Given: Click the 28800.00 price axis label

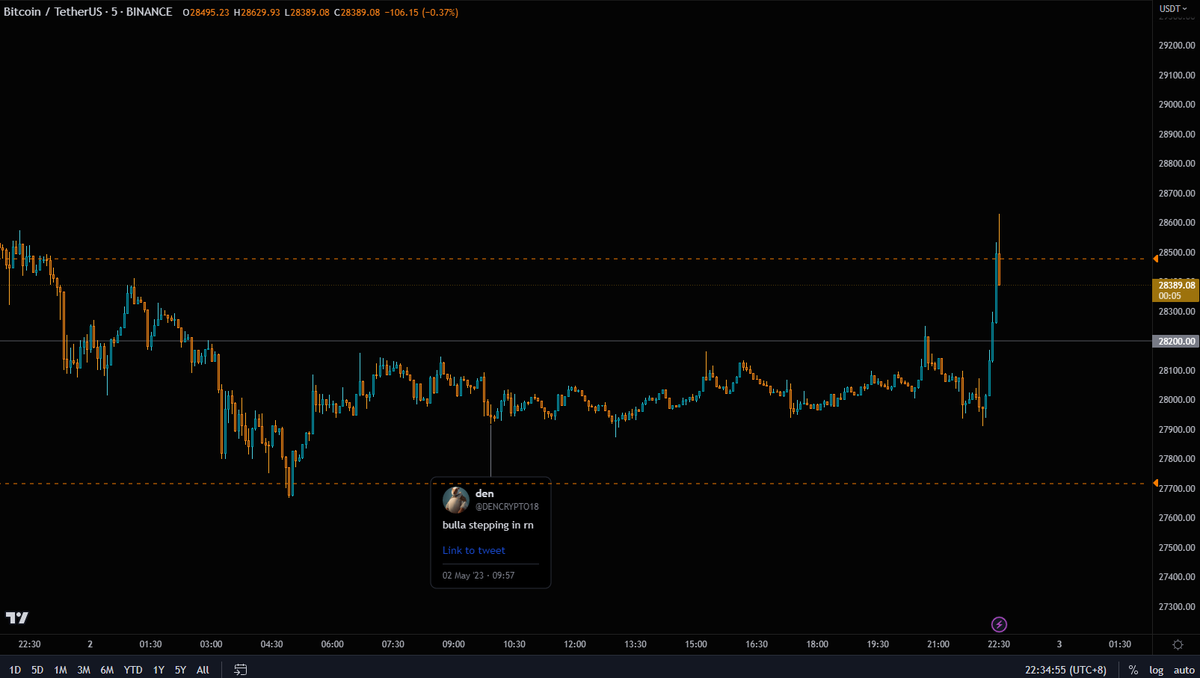Looking at the screenshot, I should point(1176,164).
